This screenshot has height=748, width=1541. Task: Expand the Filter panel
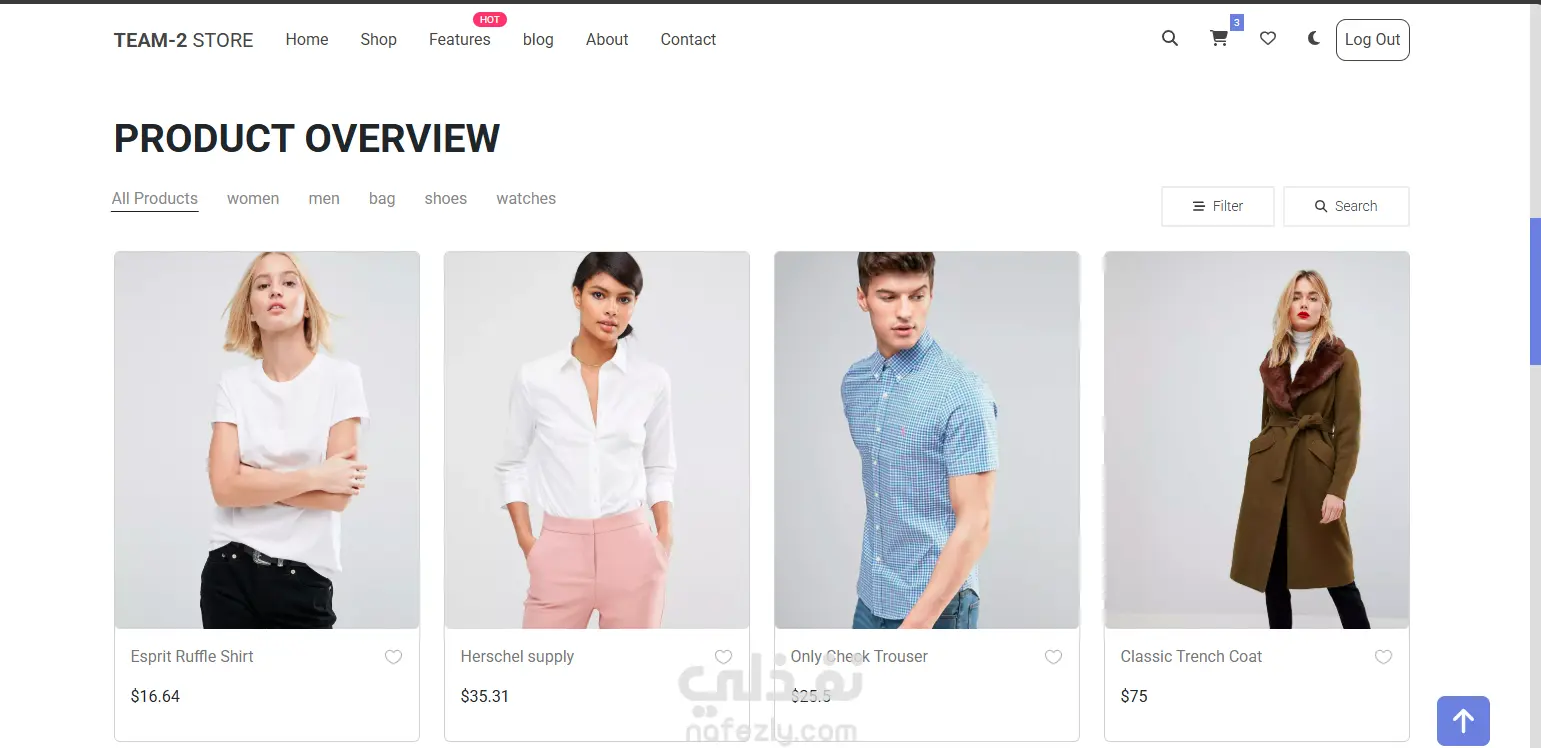point(1217,206)
